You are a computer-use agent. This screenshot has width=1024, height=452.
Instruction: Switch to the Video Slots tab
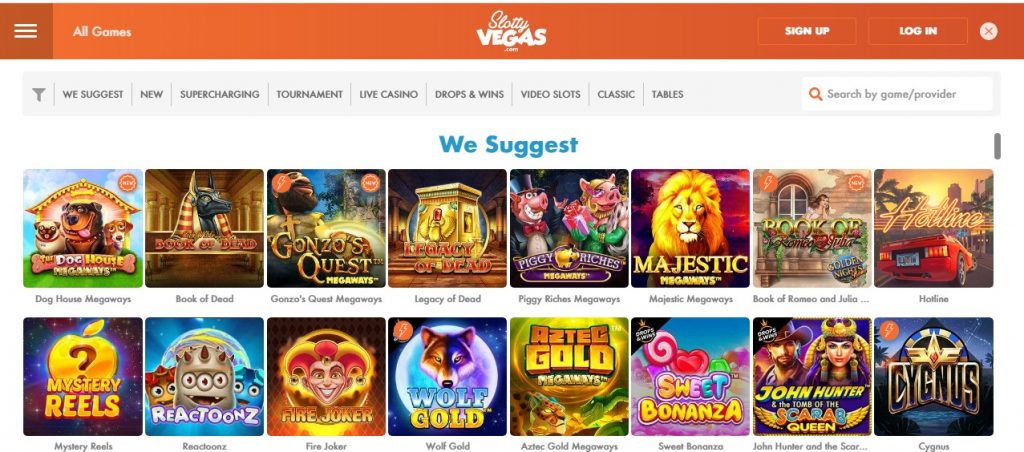pyautogui.click(x=550, y=94)
